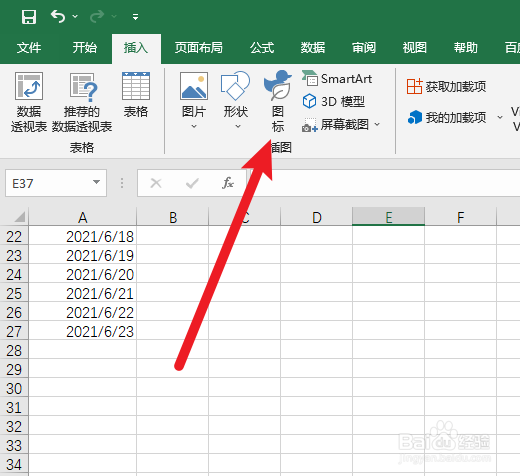Select row 28 header
Viewport: 520px width, 476px height.
click(x=14, y=350)
